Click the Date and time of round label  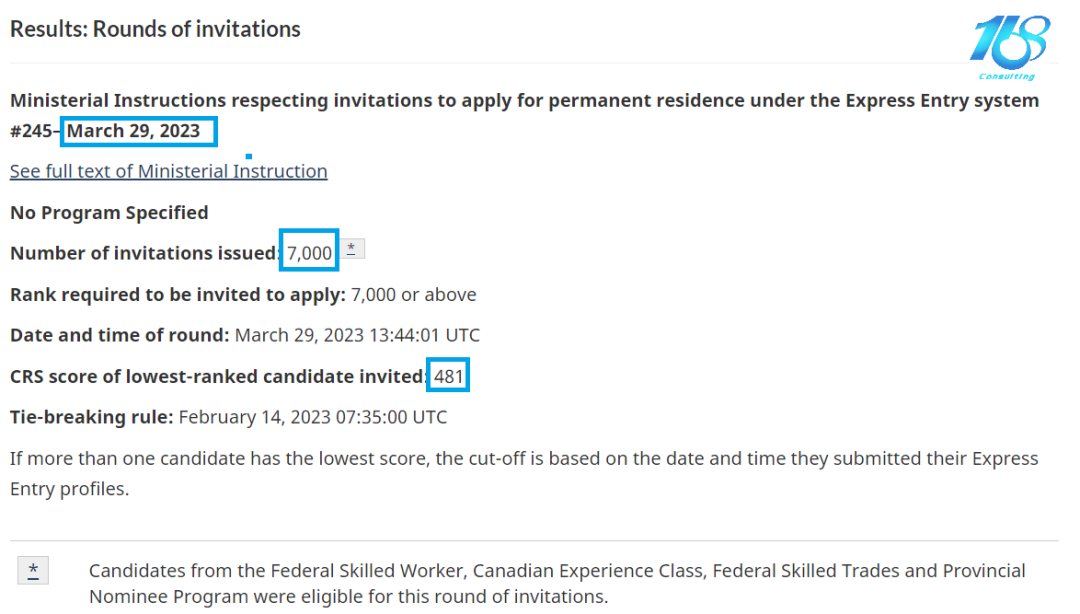click(119, 335)
